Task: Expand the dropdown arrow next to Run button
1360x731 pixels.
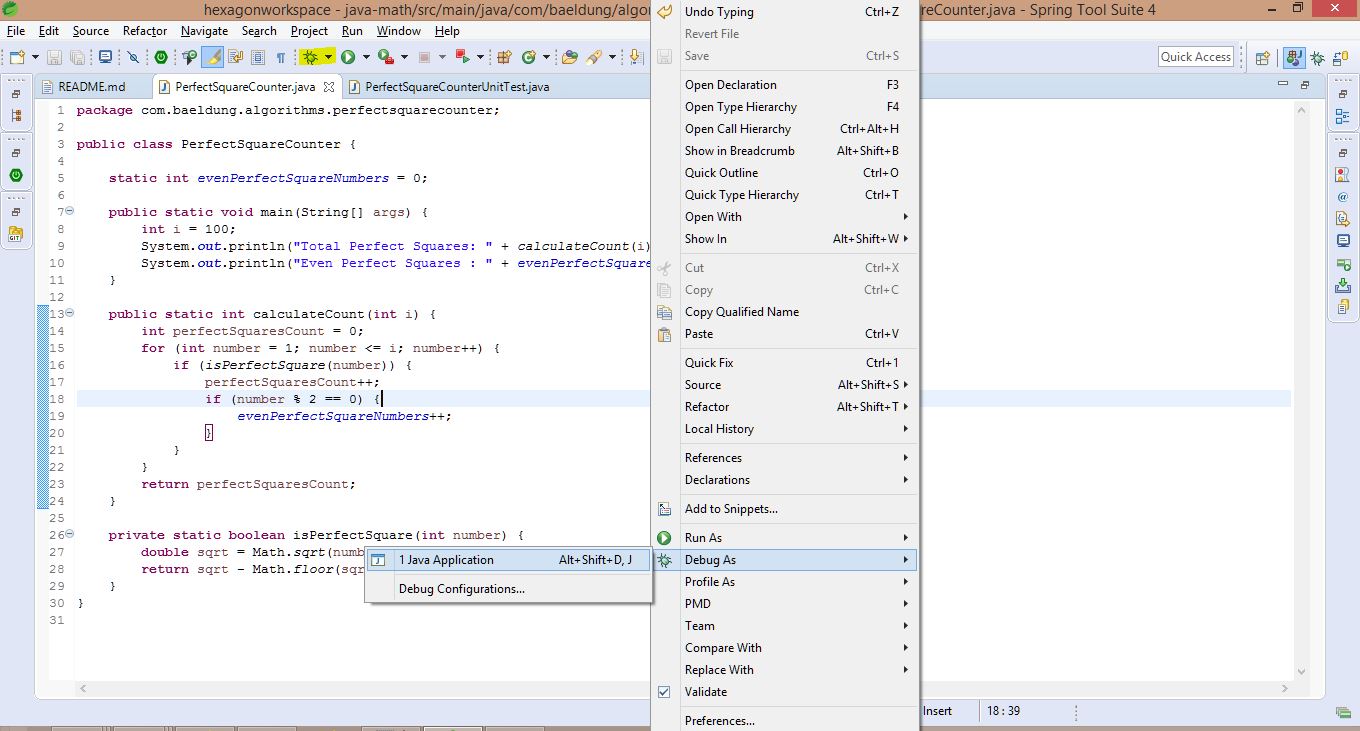Action: pos(365,57)
